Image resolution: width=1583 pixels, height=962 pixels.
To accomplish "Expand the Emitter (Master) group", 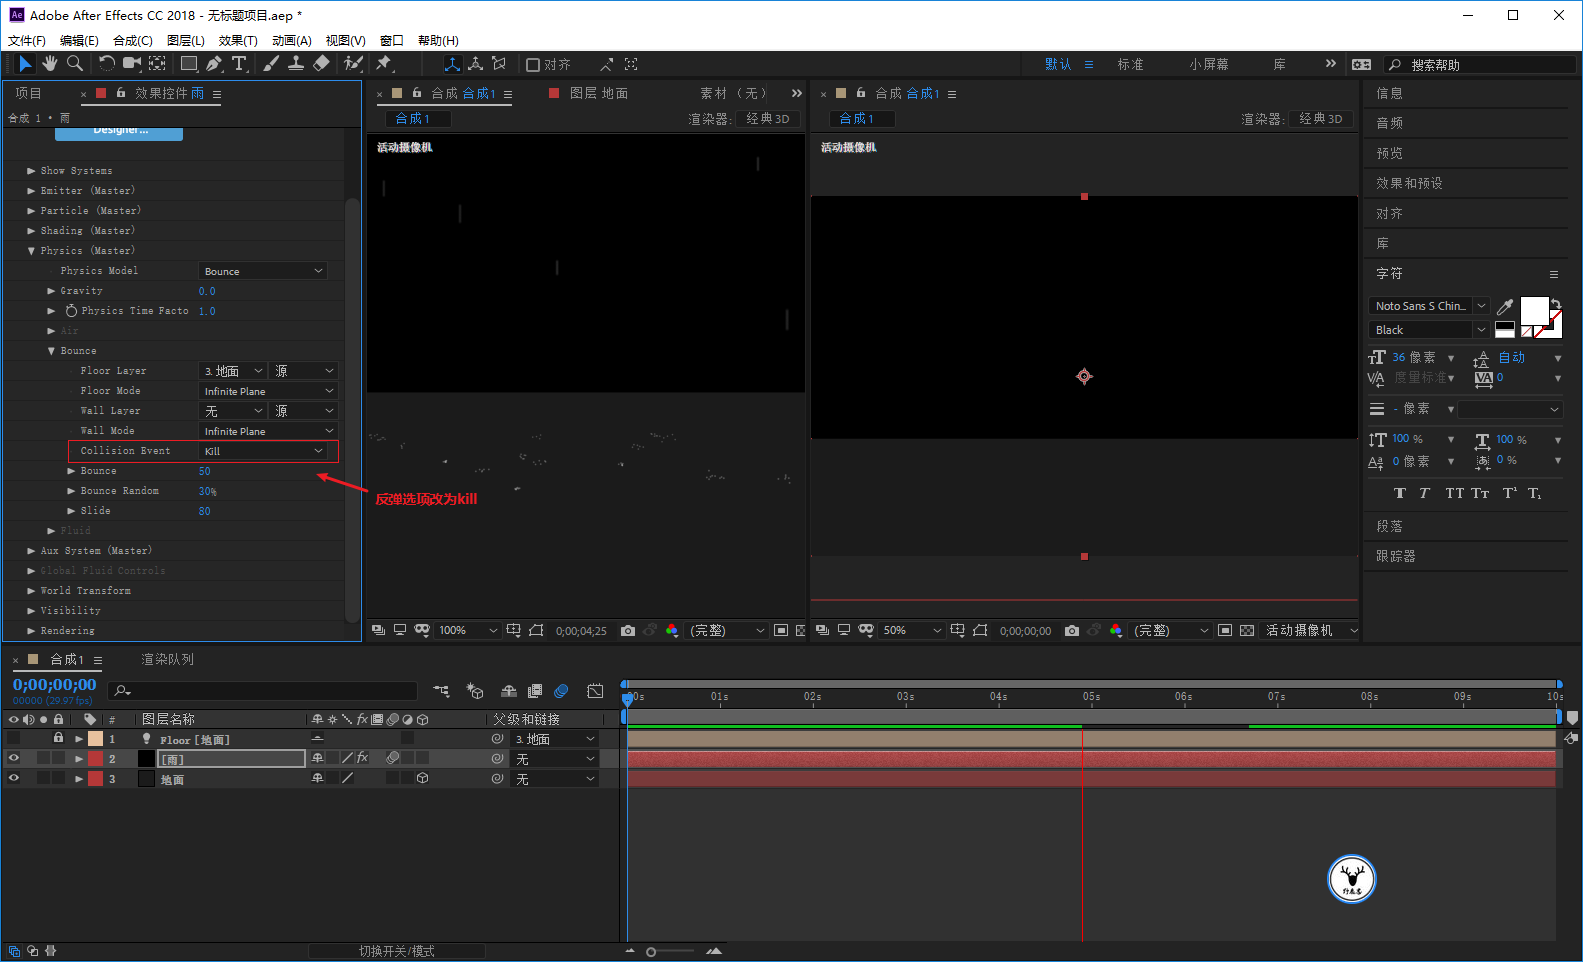I will point(31,191).
